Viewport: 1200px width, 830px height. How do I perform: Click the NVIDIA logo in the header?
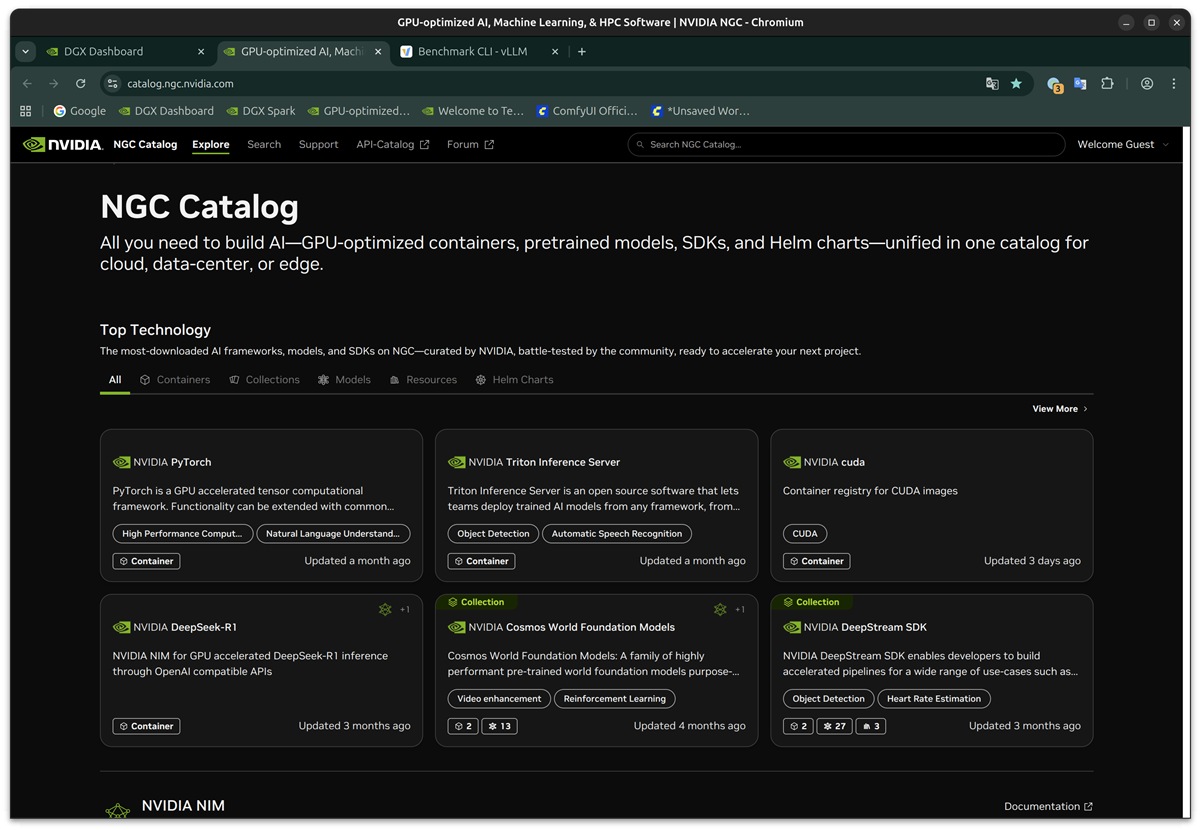pyautogui.click(x=63, y=144)
